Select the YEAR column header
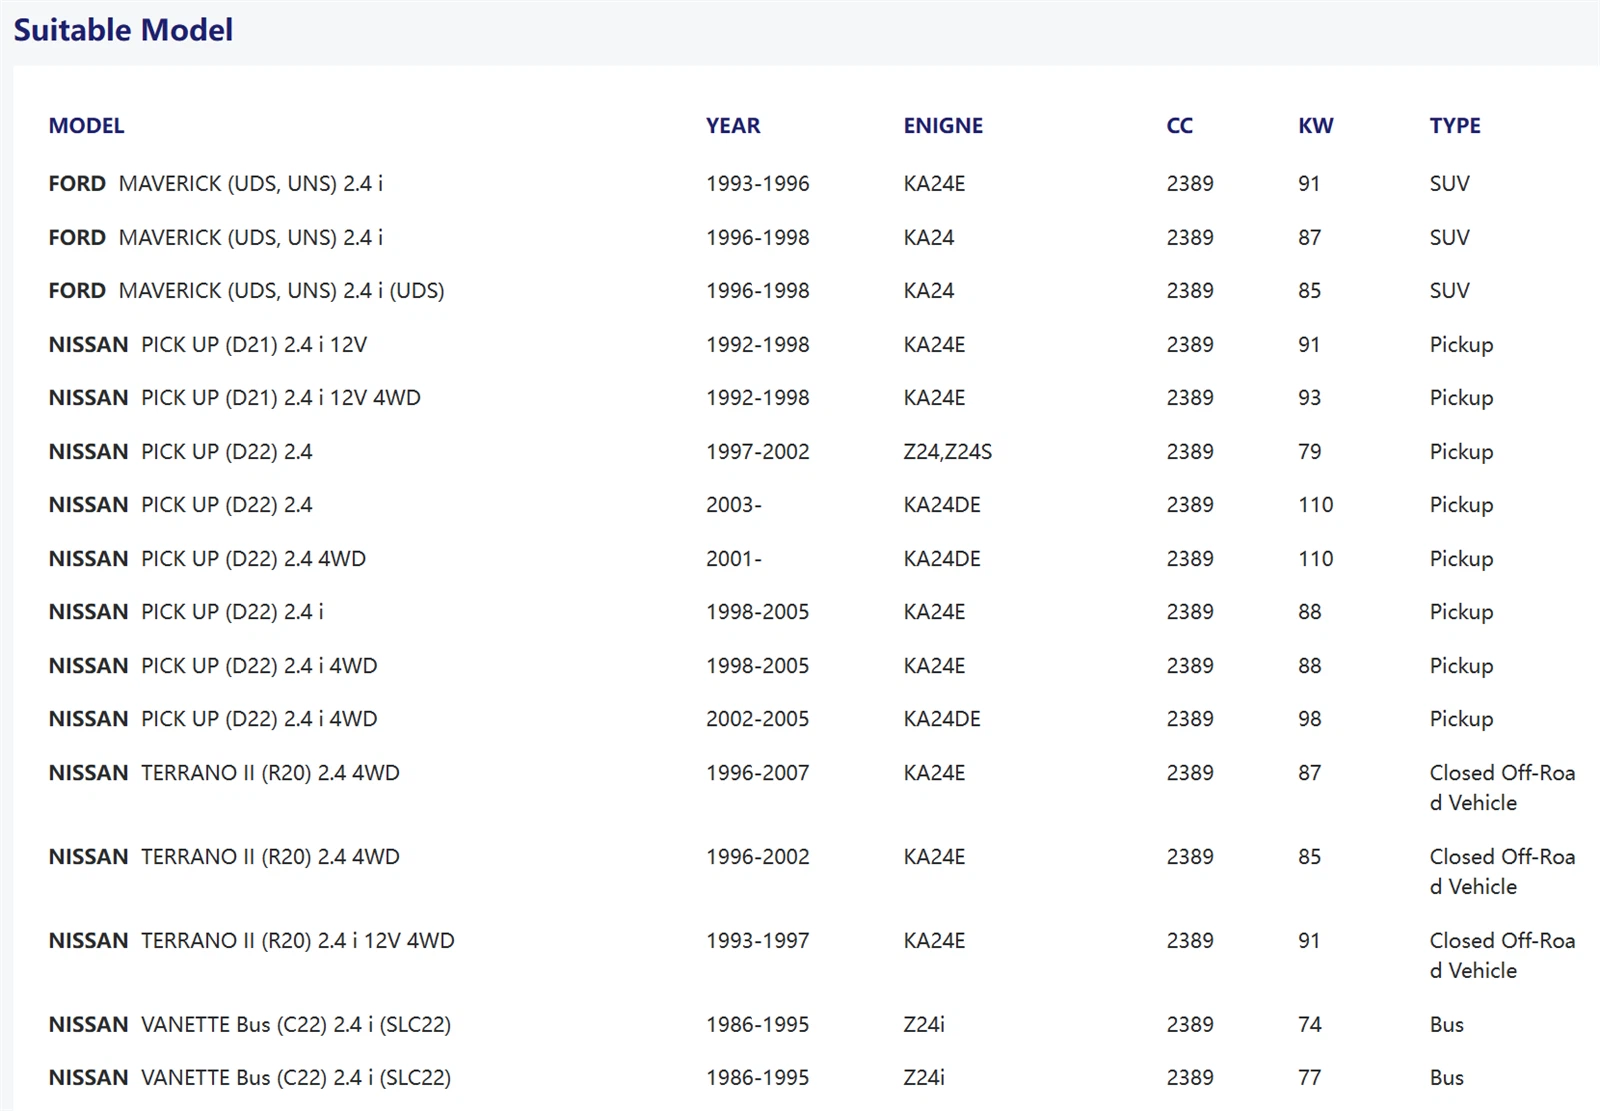Image resolution: width=1600 pixels, height=1111 pixels. click(x=733, y=126)
